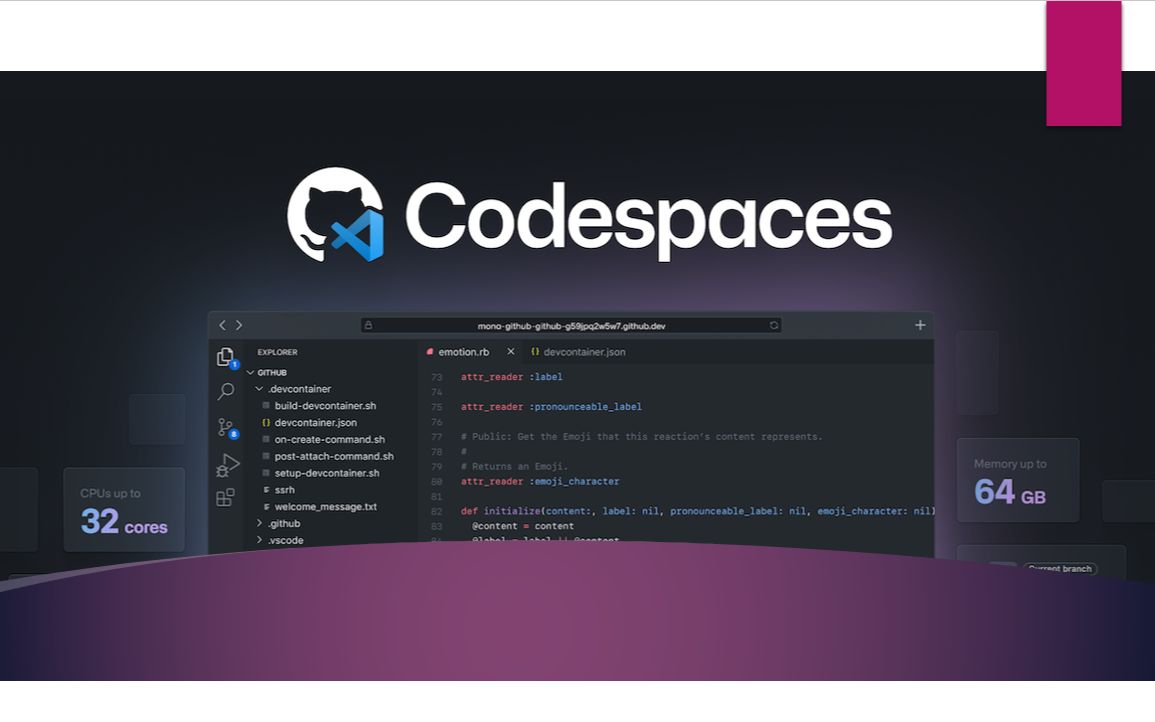Viewport: 1155px width, 722px height.
Task: Go forward with the right arrow in browser bar
Action: click(x=239, y=325)
